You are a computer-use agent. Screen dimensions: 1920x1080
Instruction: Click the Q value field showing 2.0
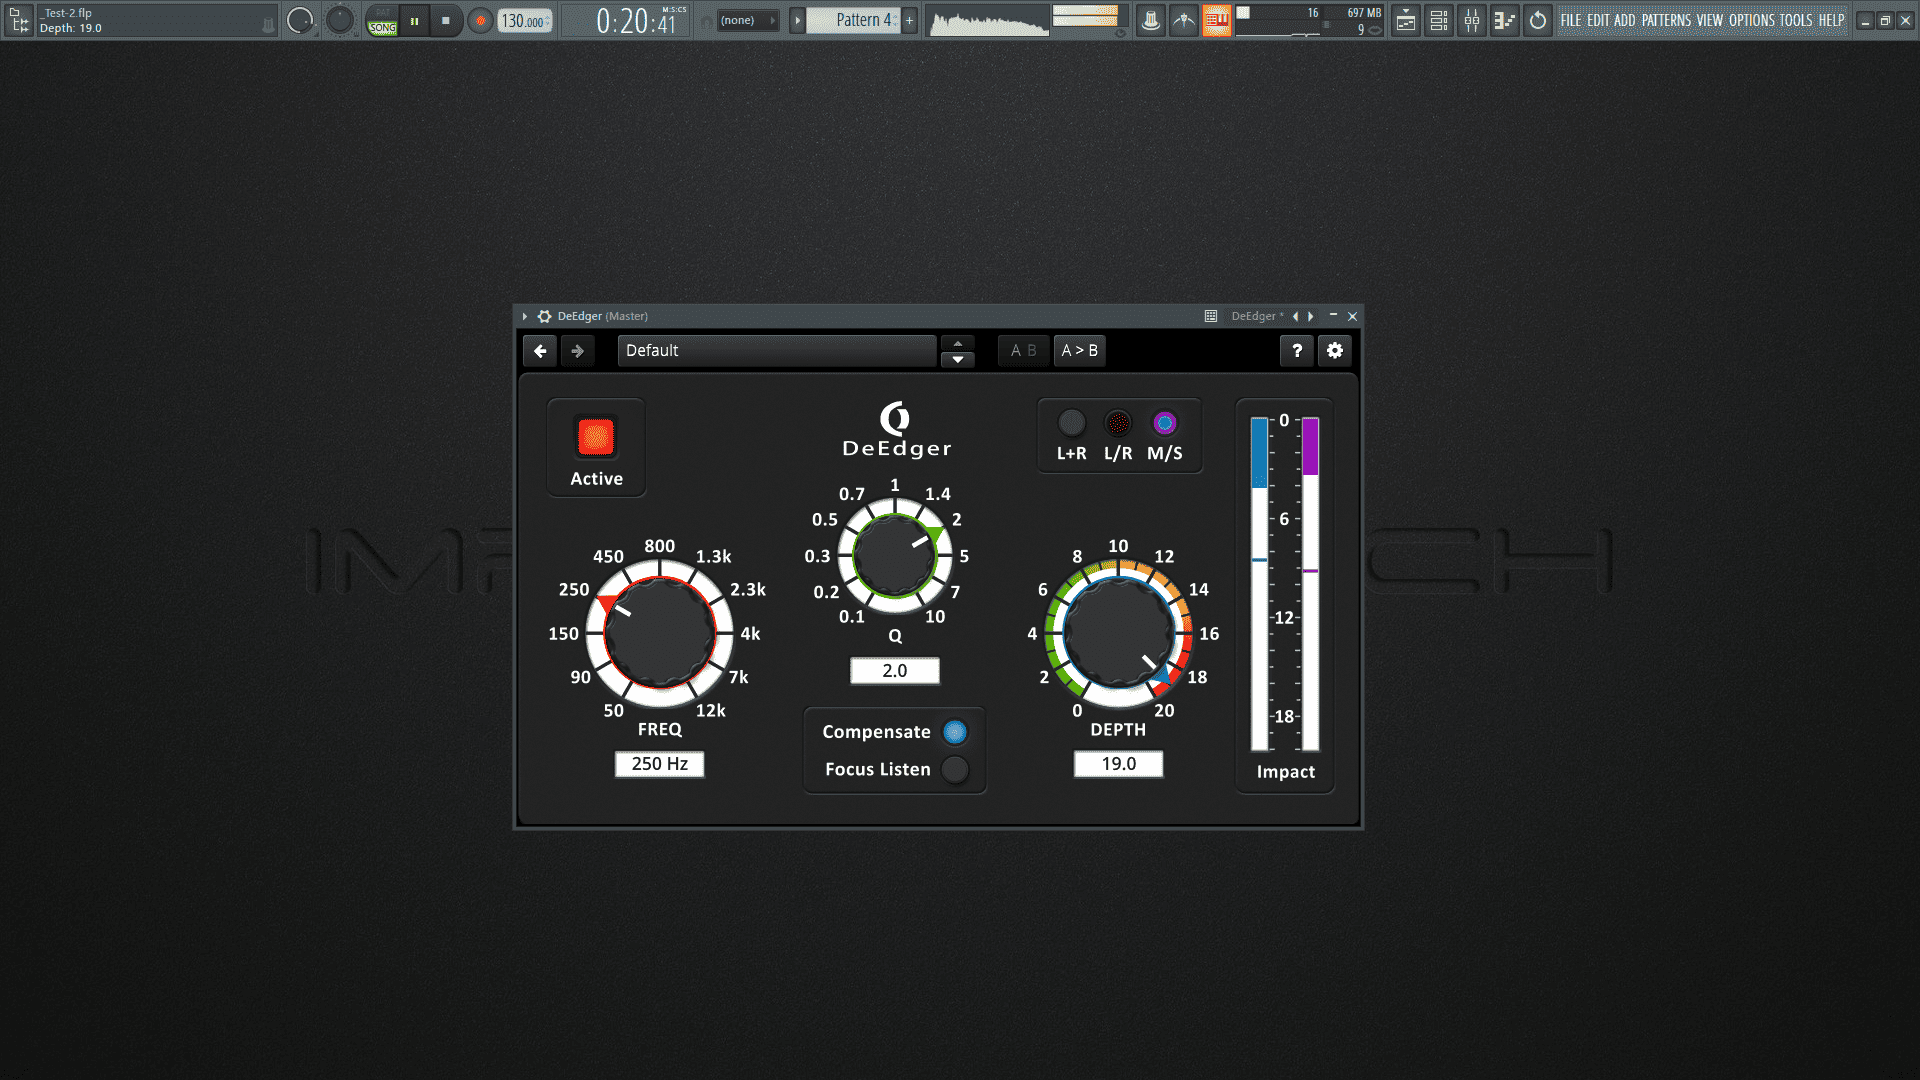tap(894, 671)
